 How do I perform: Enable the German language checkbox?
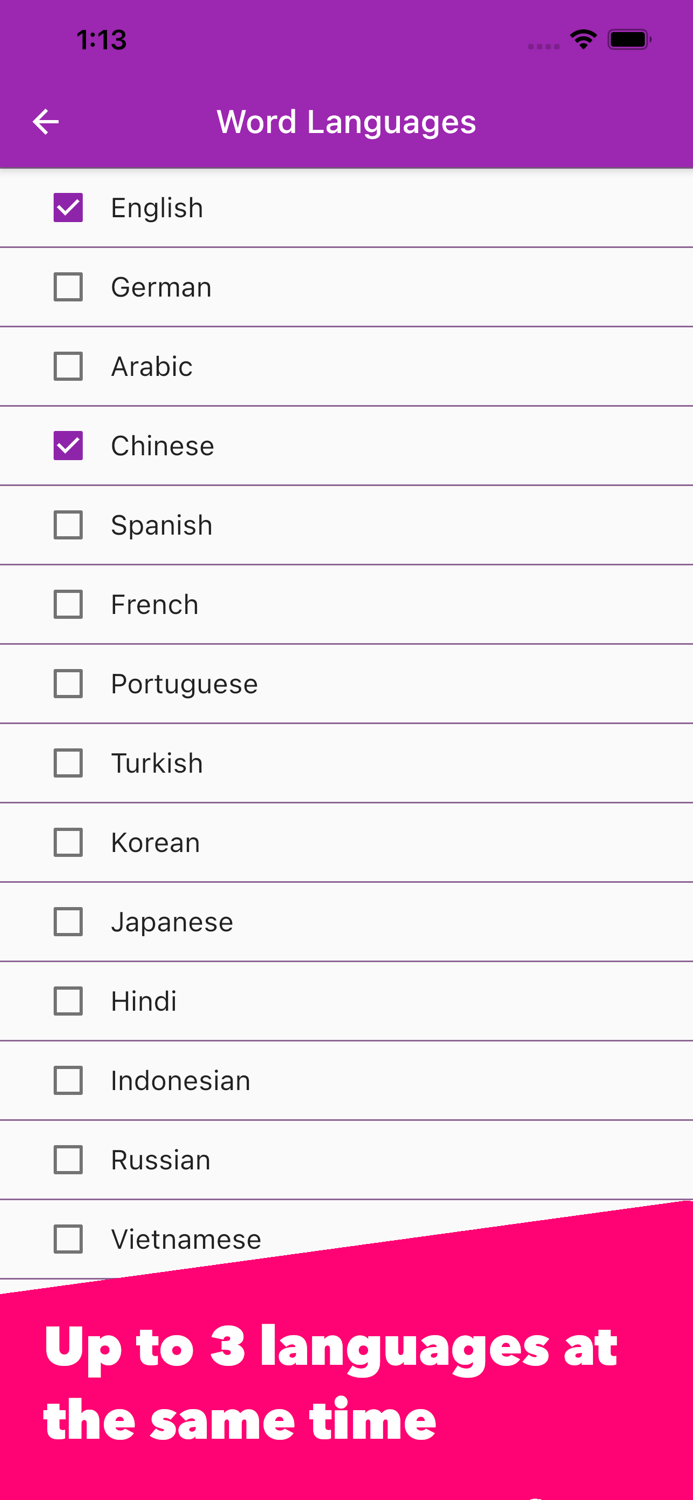(x=68, y=287)
